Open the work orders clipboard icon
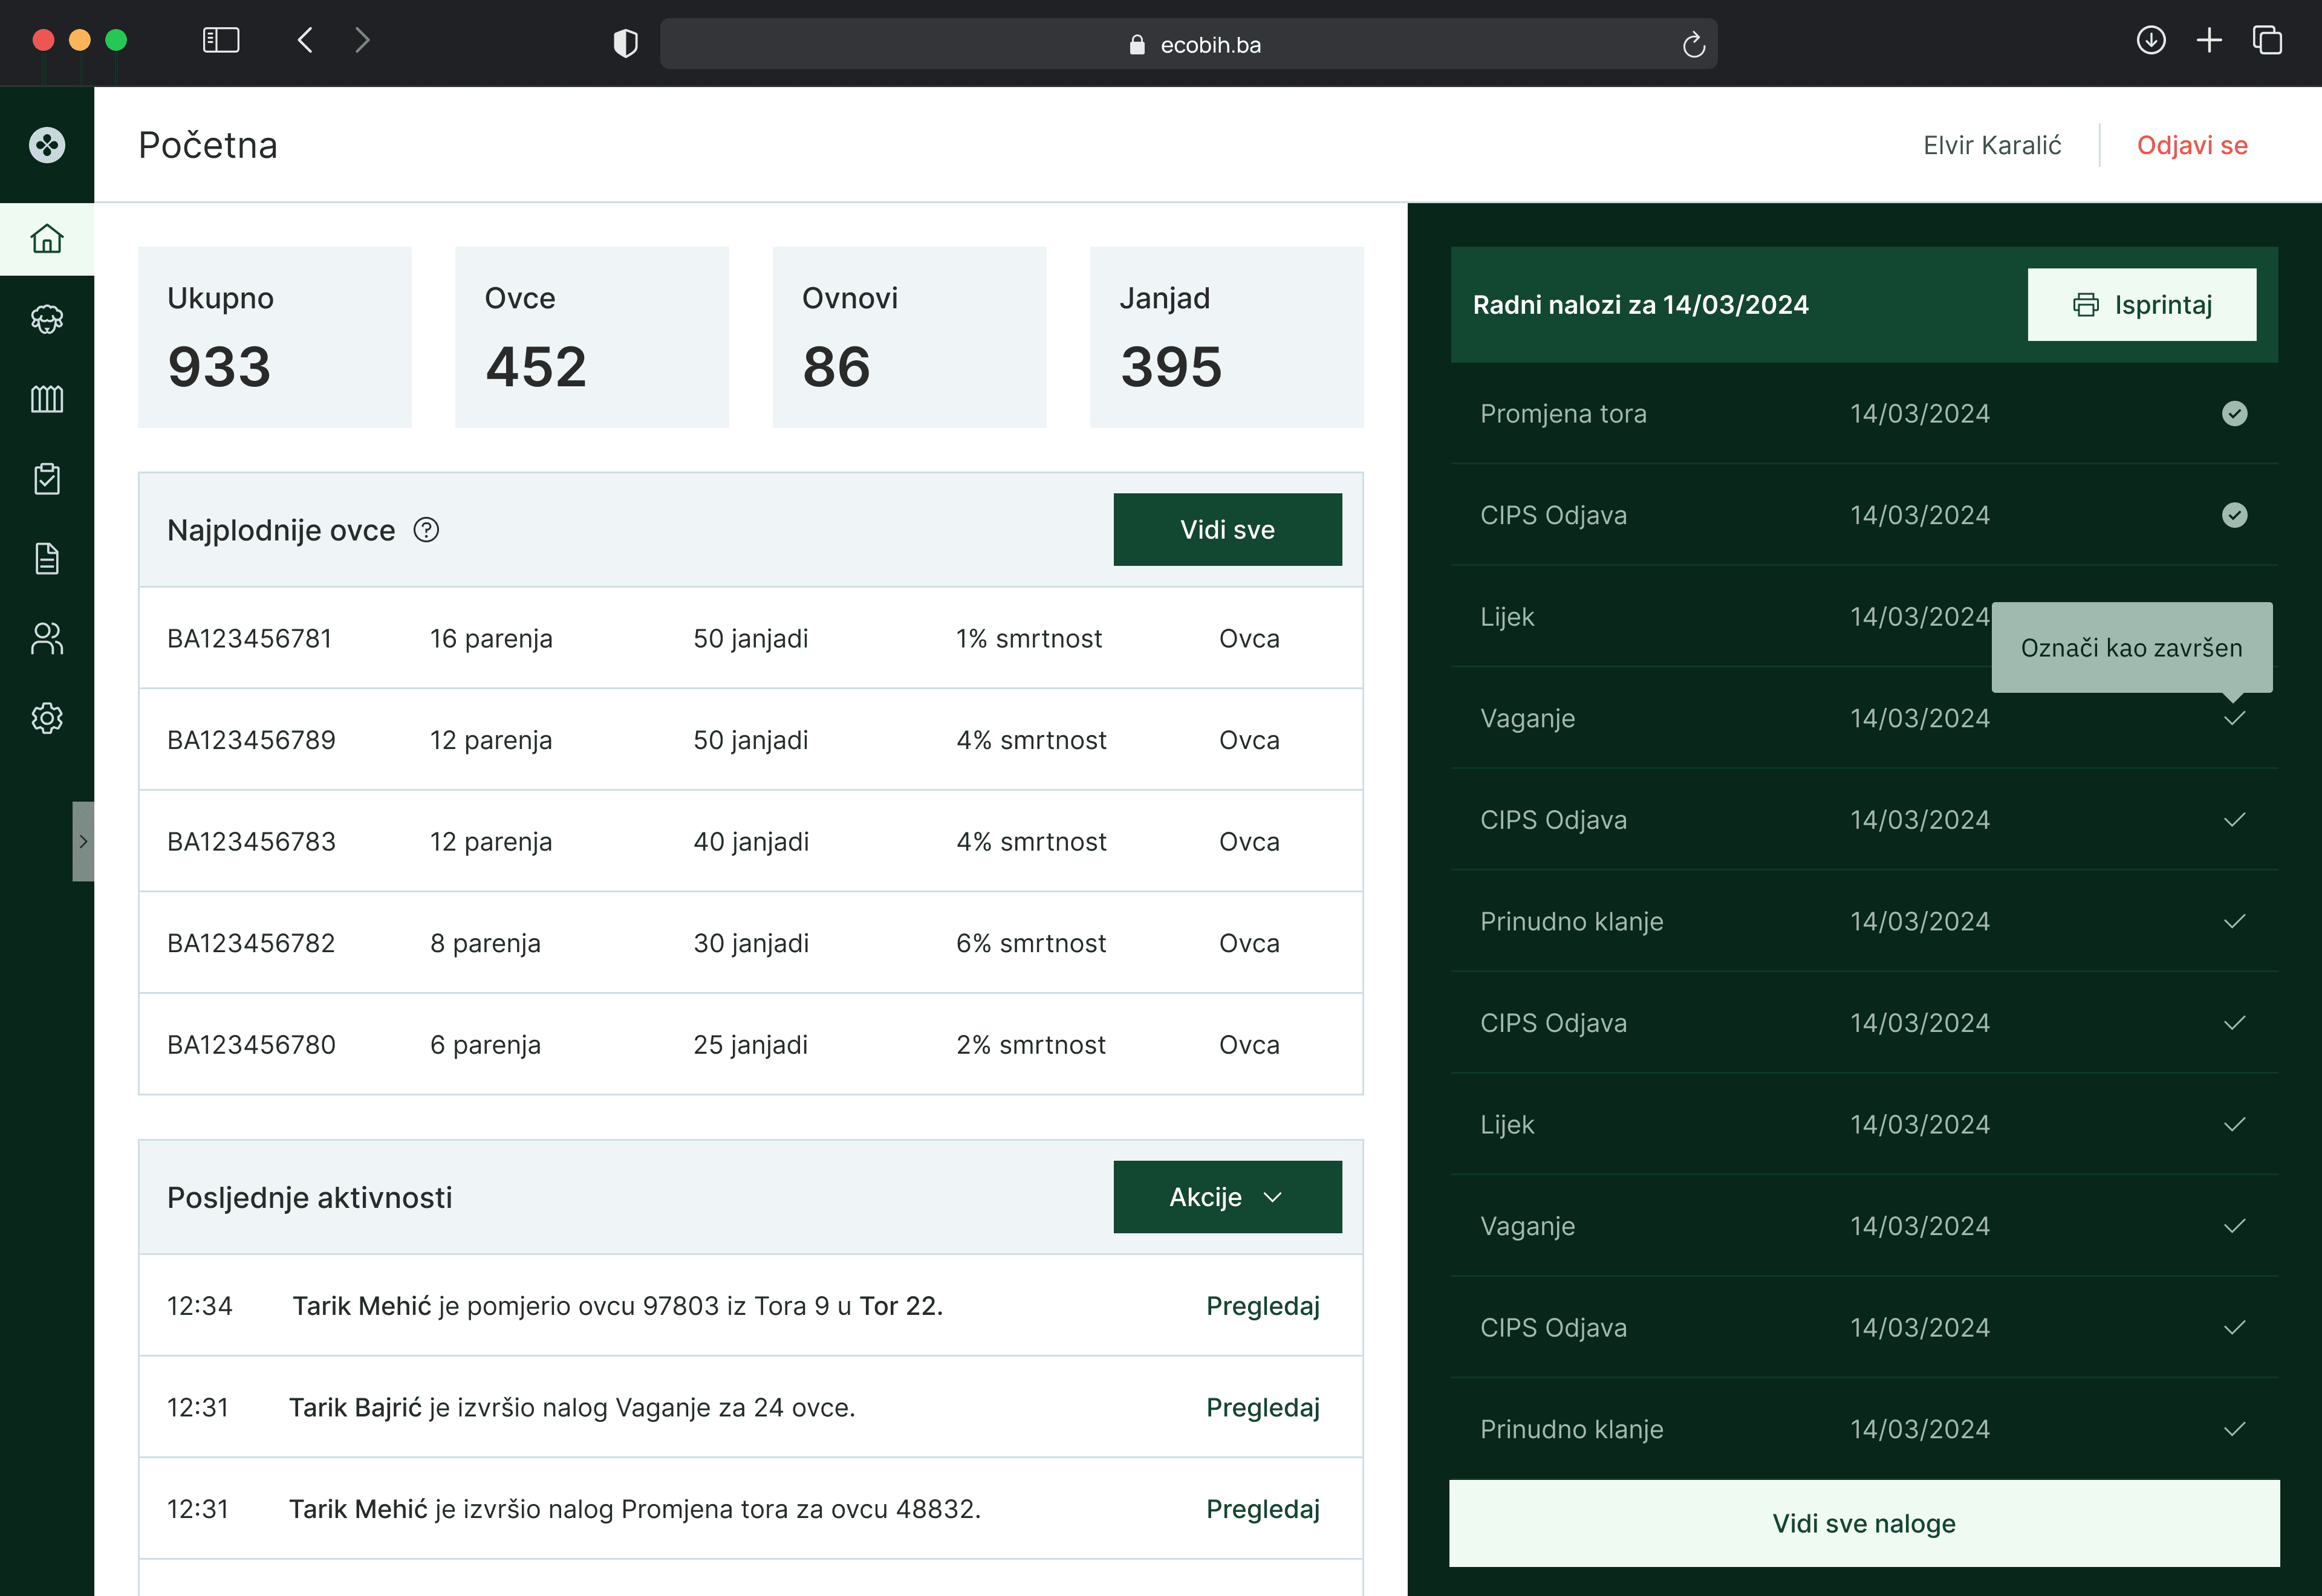 pos(47,479)
